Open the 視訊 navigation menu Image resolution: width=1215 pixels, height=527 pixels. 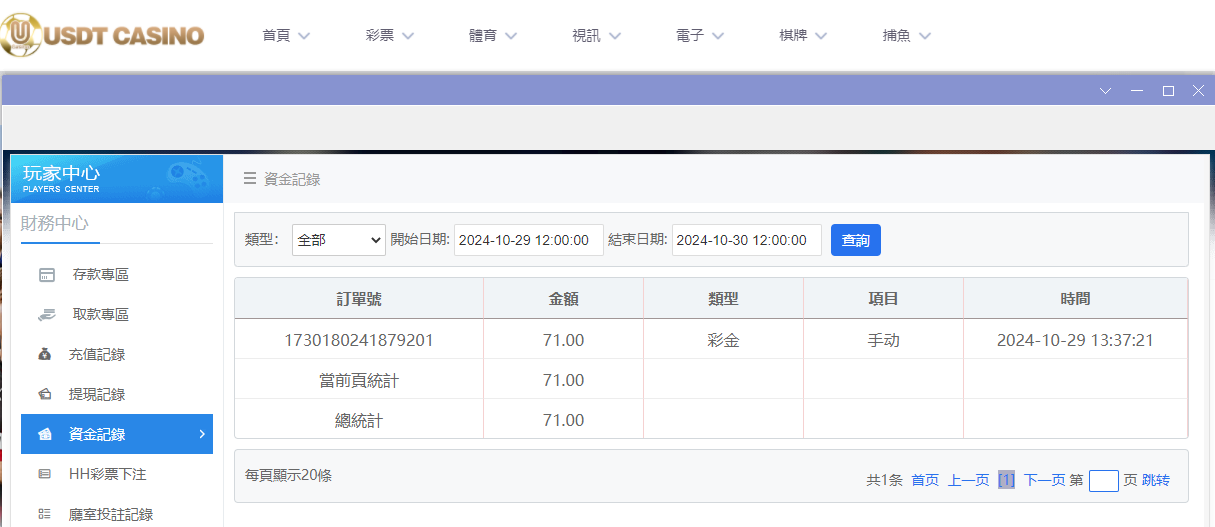tap(597, 35)
